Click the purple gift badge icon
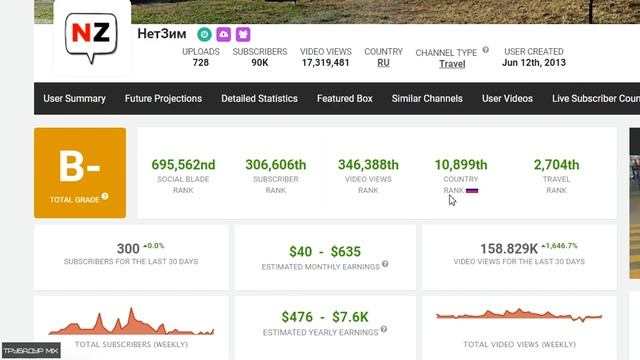Image resolution: width=640 pixels, height=360 pixels. coord(243,35)
